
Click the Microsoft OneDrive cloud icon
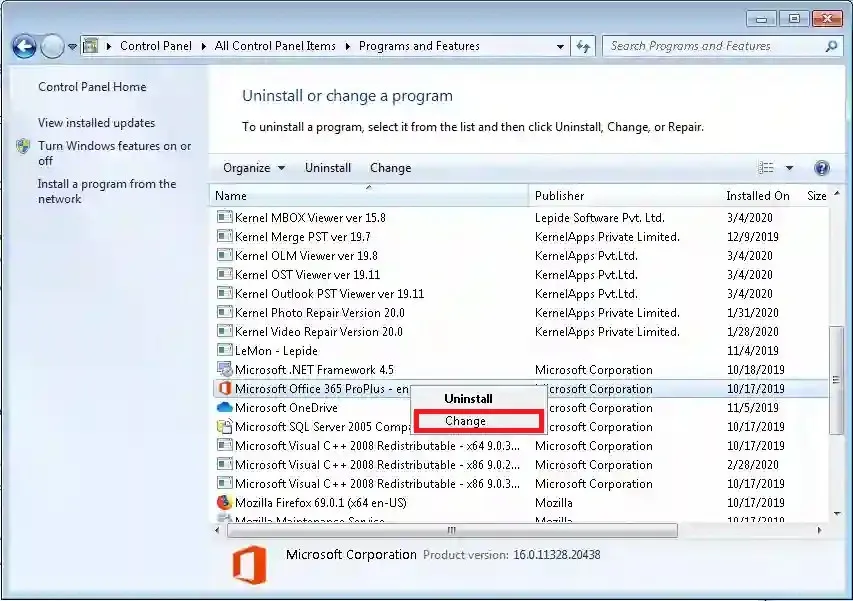(222, 408)
